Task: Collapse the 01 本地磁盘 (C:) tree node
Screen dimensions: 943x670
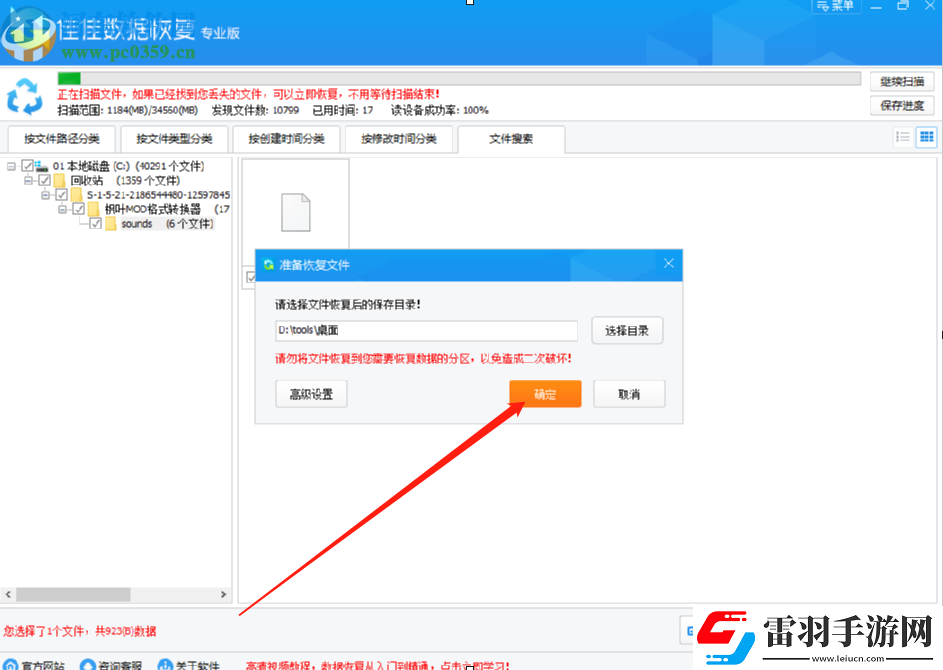Action: click(x=11, y=165)
